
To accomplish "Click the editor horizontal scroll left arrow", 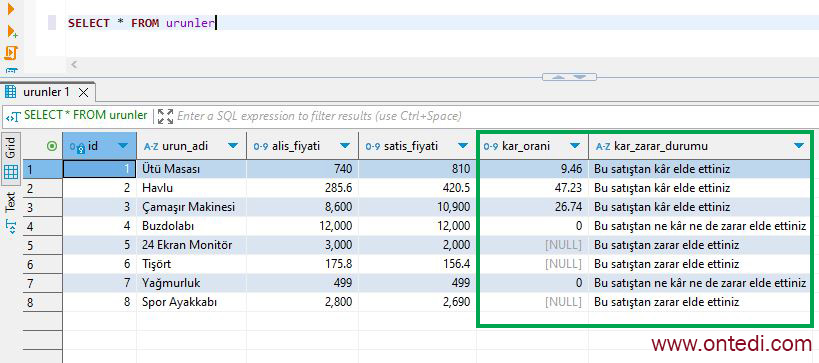I will coord(74,65).
